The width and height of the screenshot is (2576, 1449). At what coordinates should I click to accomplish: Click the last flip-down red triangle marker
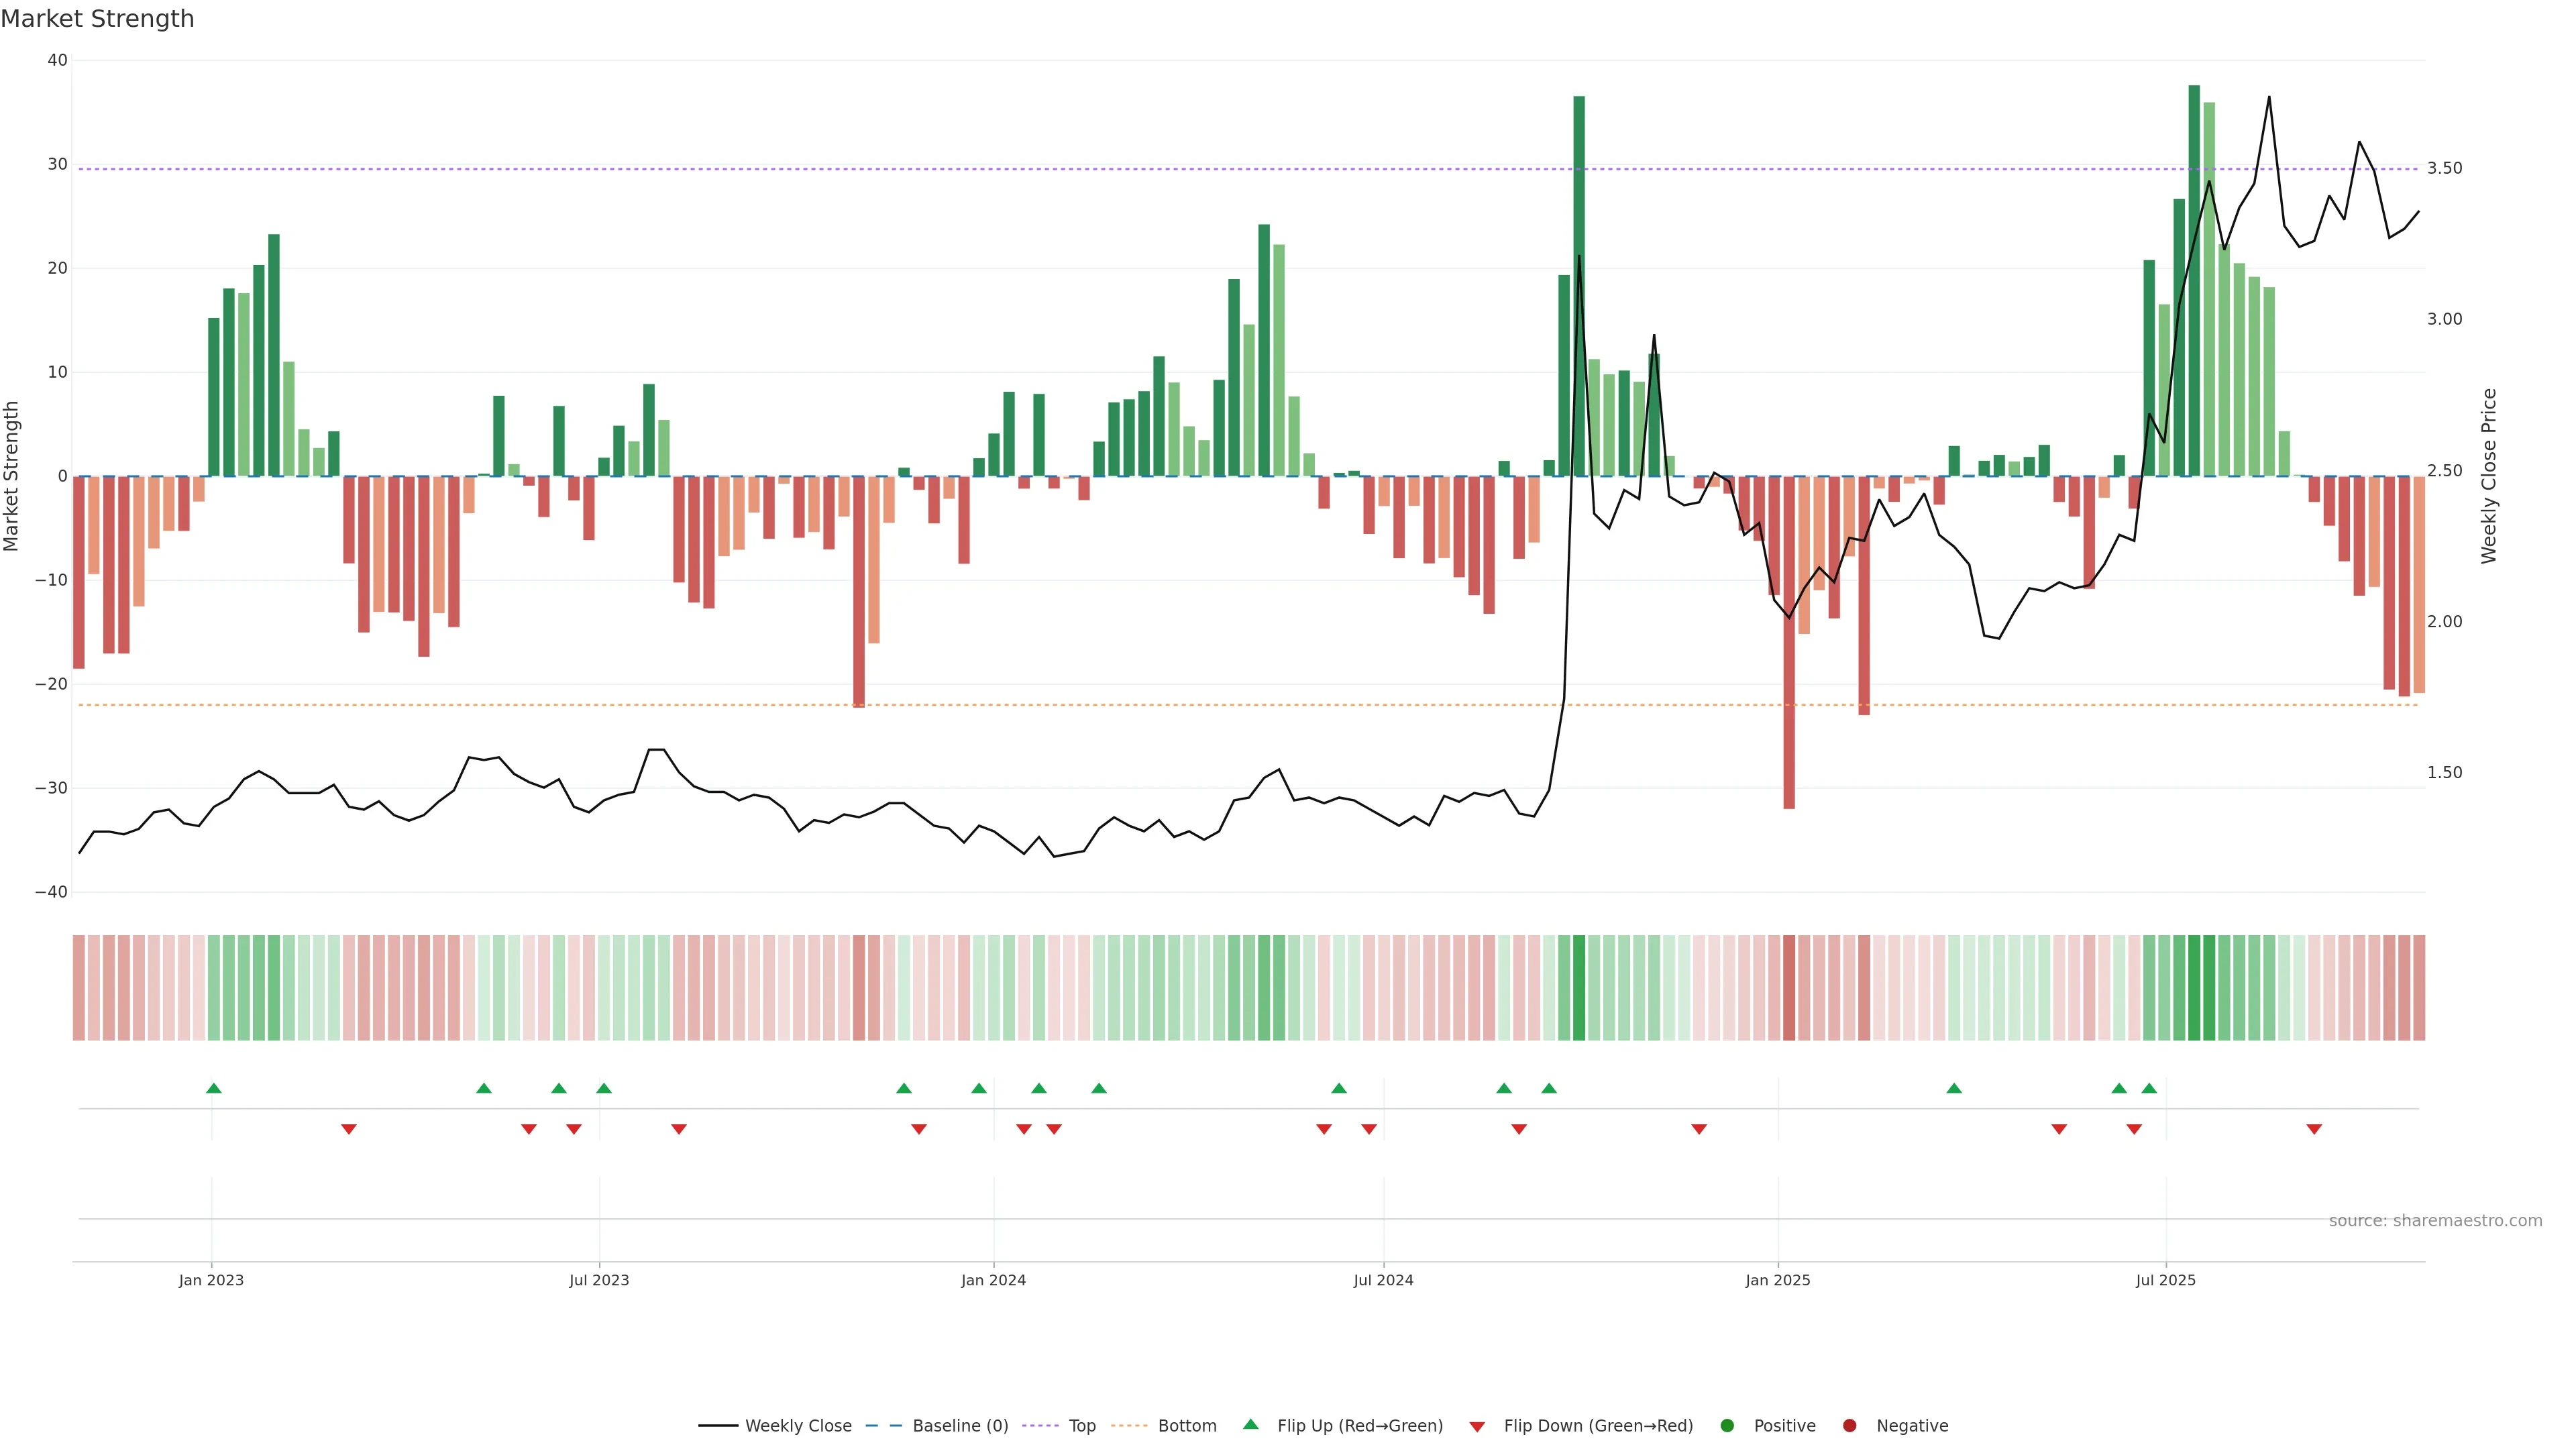click(2314, 1129)
